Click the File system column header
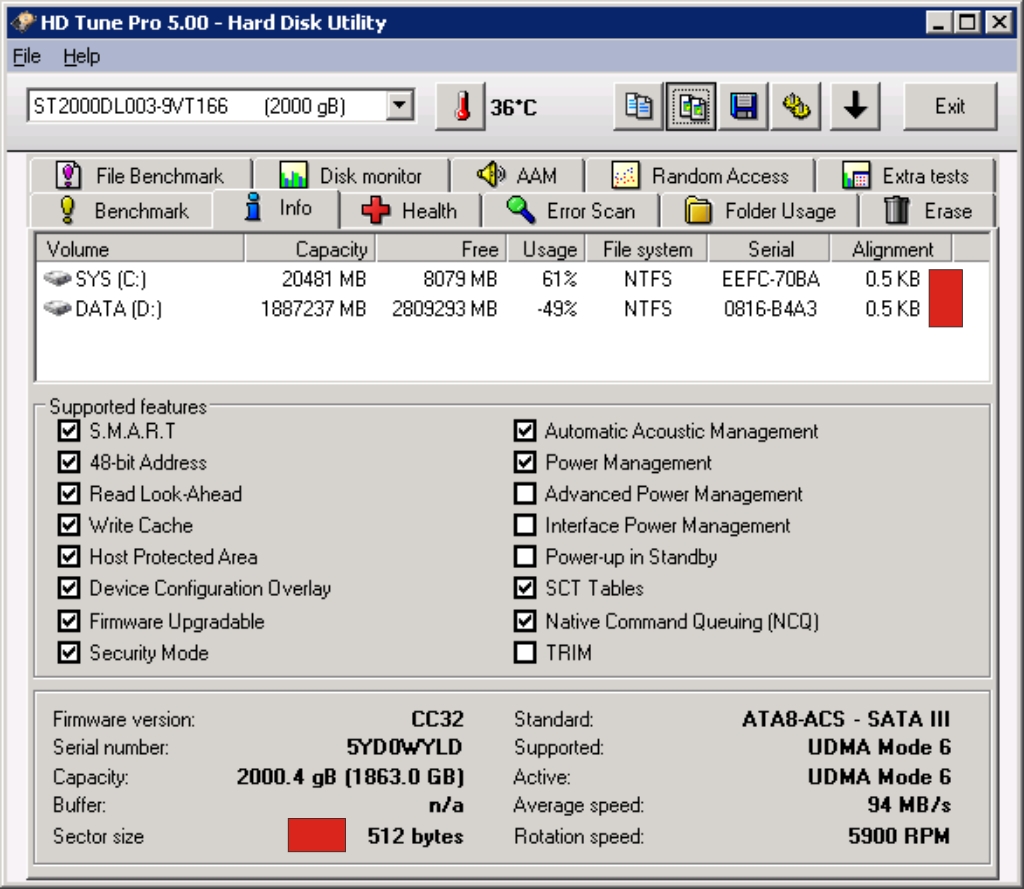 point(647,249)
